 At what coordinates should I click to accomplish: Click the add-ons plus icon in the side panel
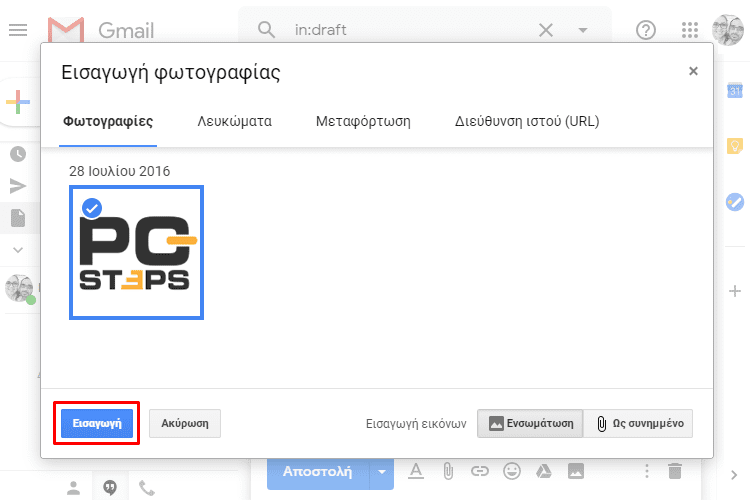click(x=735, y=291)
